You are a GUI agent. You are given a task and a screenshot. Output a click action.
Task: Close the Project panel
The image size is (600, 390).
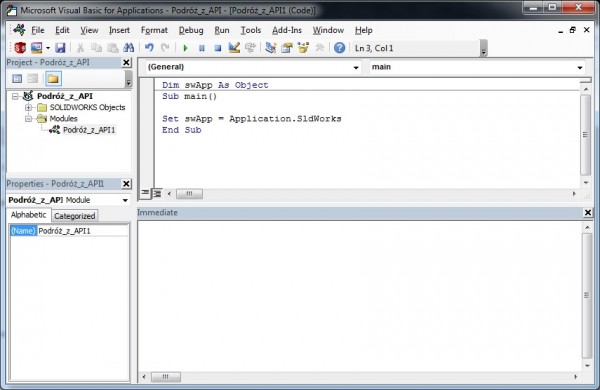[126, 62]
